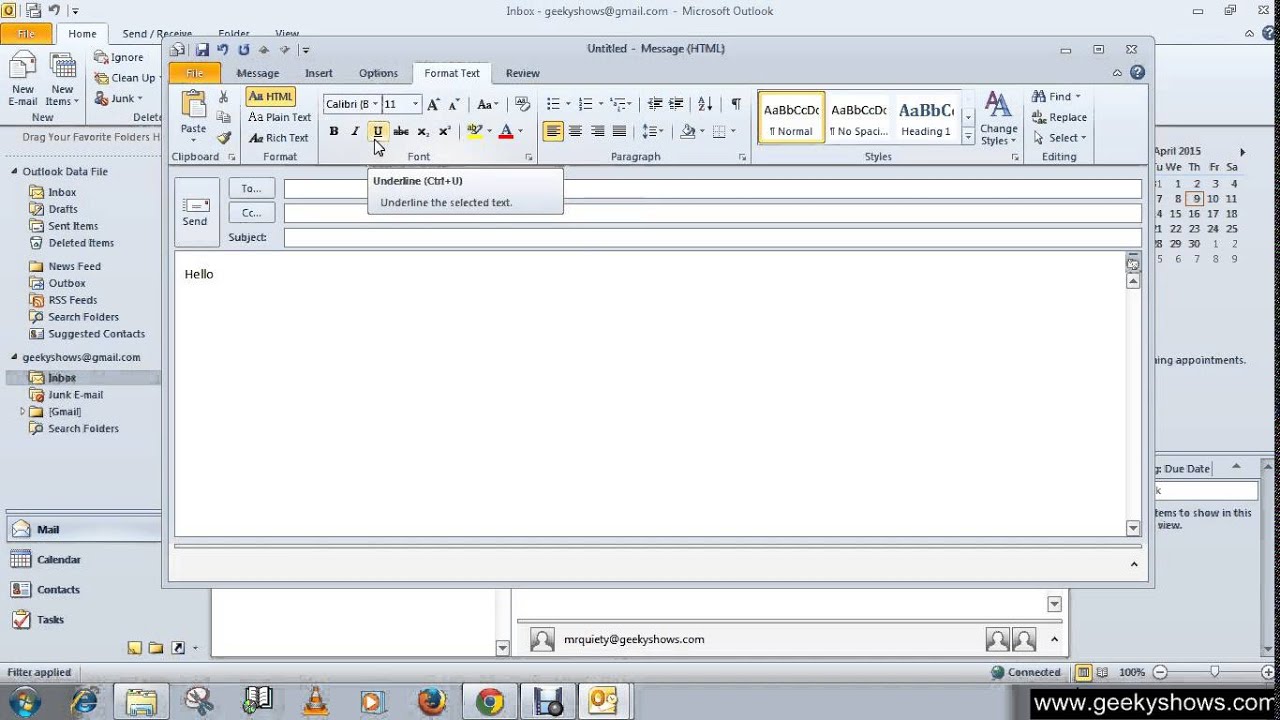Image resolution: width=1280 pixels, height=720 pixels.
Task: Apply Superscript formatting
Action: [445, 131]
